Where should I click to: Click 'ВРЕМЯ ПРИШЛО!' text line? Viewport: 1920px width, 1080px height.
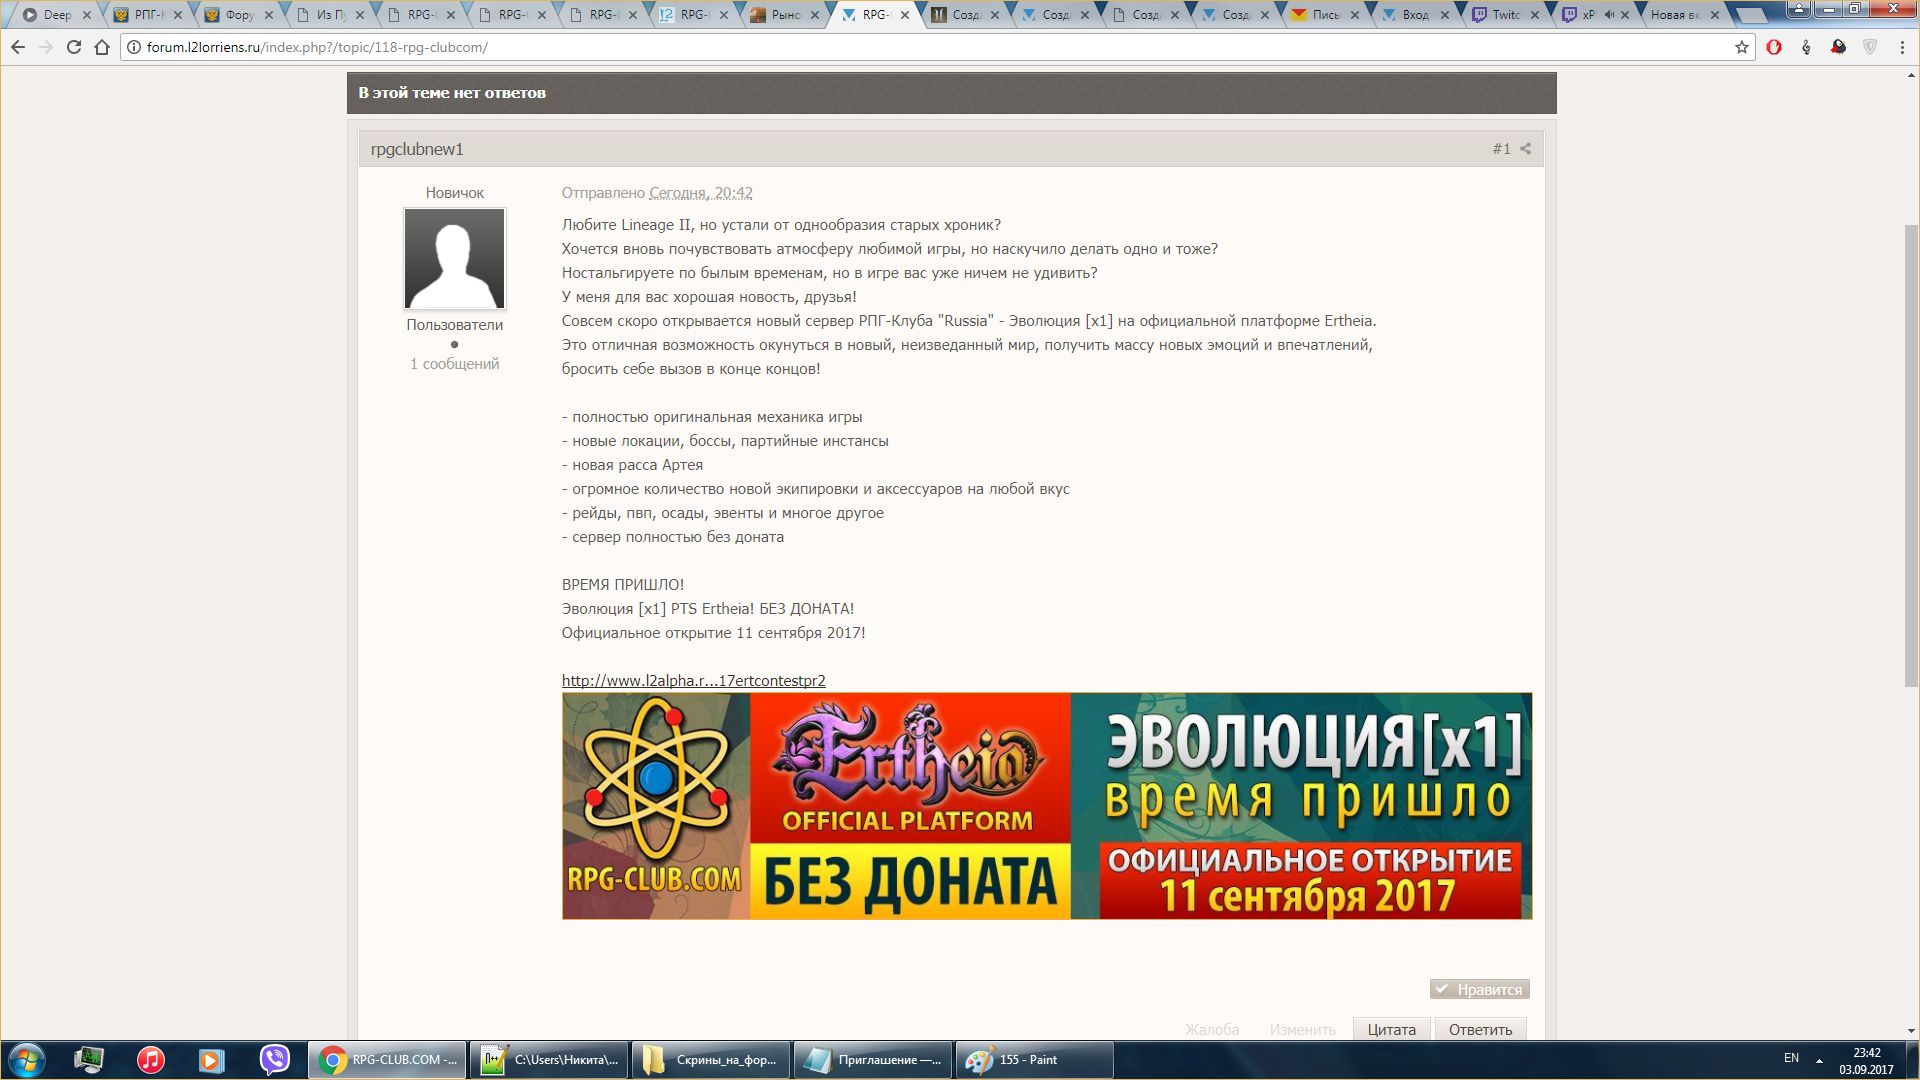(x=623, y=585)
